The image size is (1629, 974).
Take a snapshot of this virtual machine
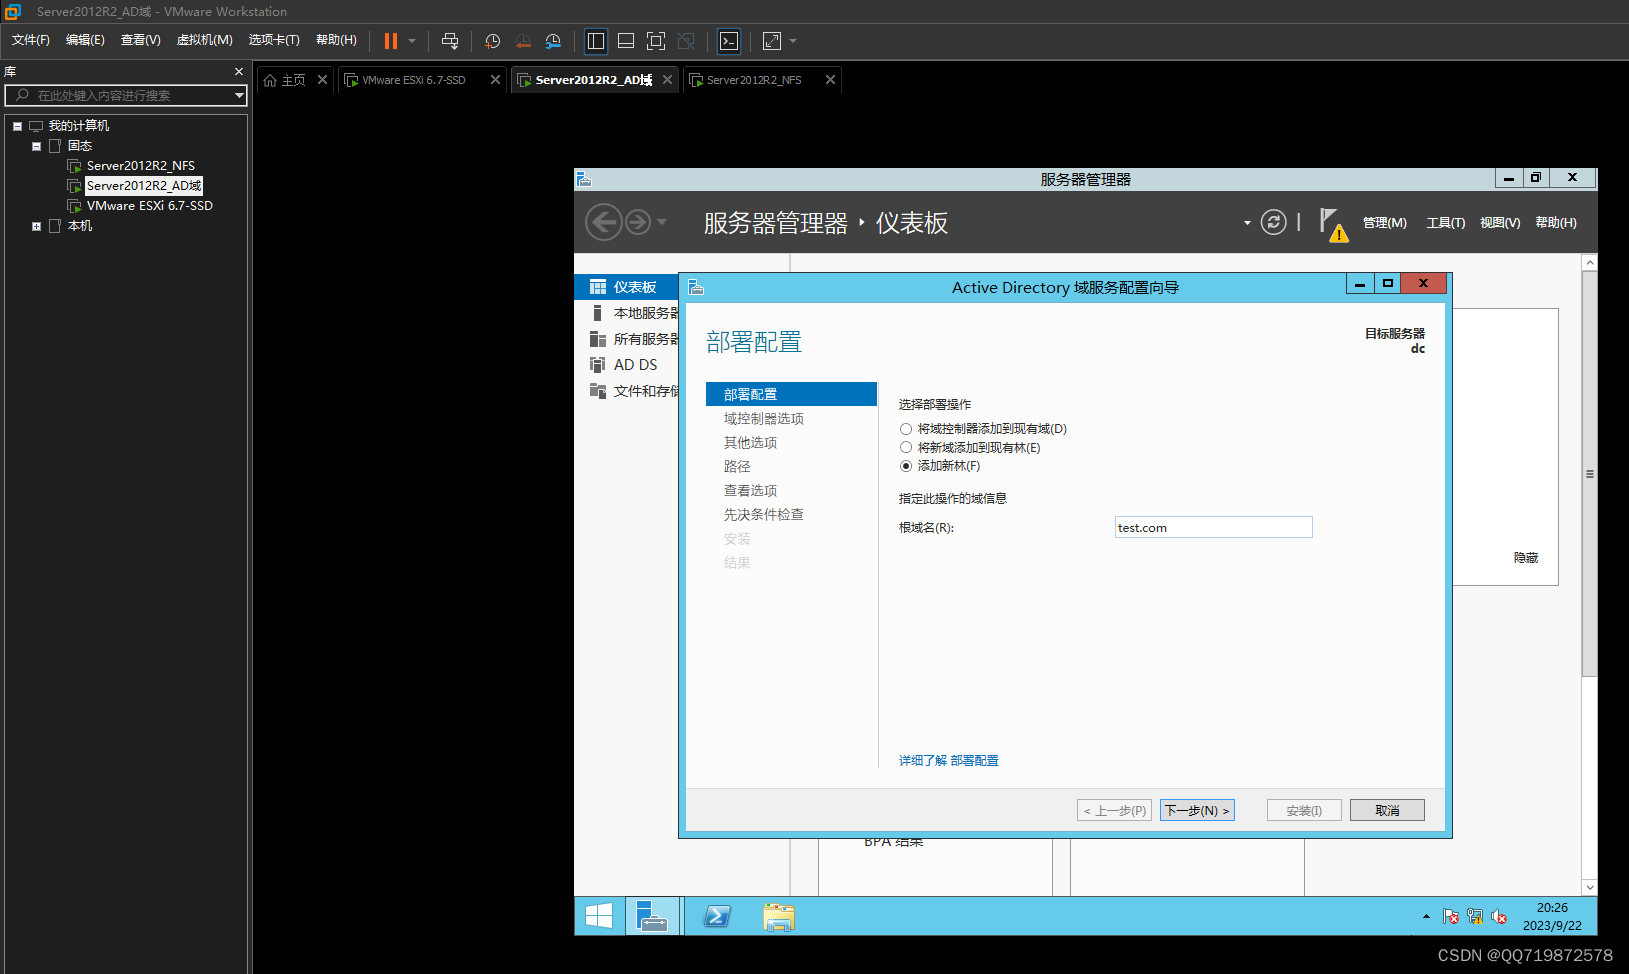tap(492, 41)
